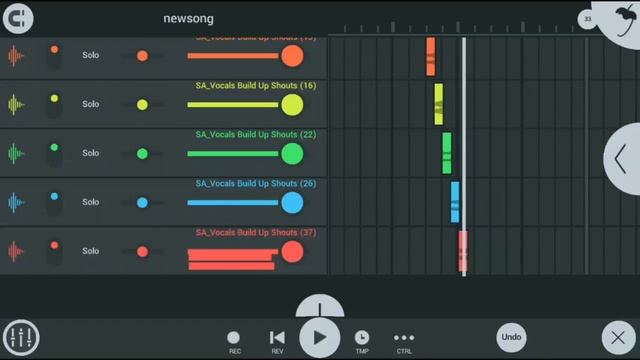640x360 pixels.
Task: Expand the side panel left-arrow chevron
Action: click(622, 159)
